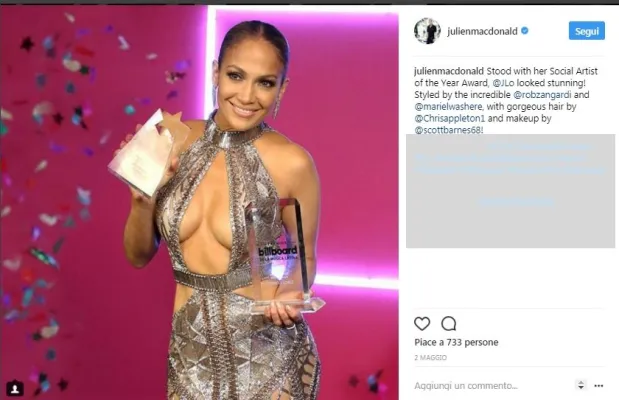This screenshot has height=400, width=619.
Task: Click the 2 MAGGIO date link
Action: click(430, 358)
